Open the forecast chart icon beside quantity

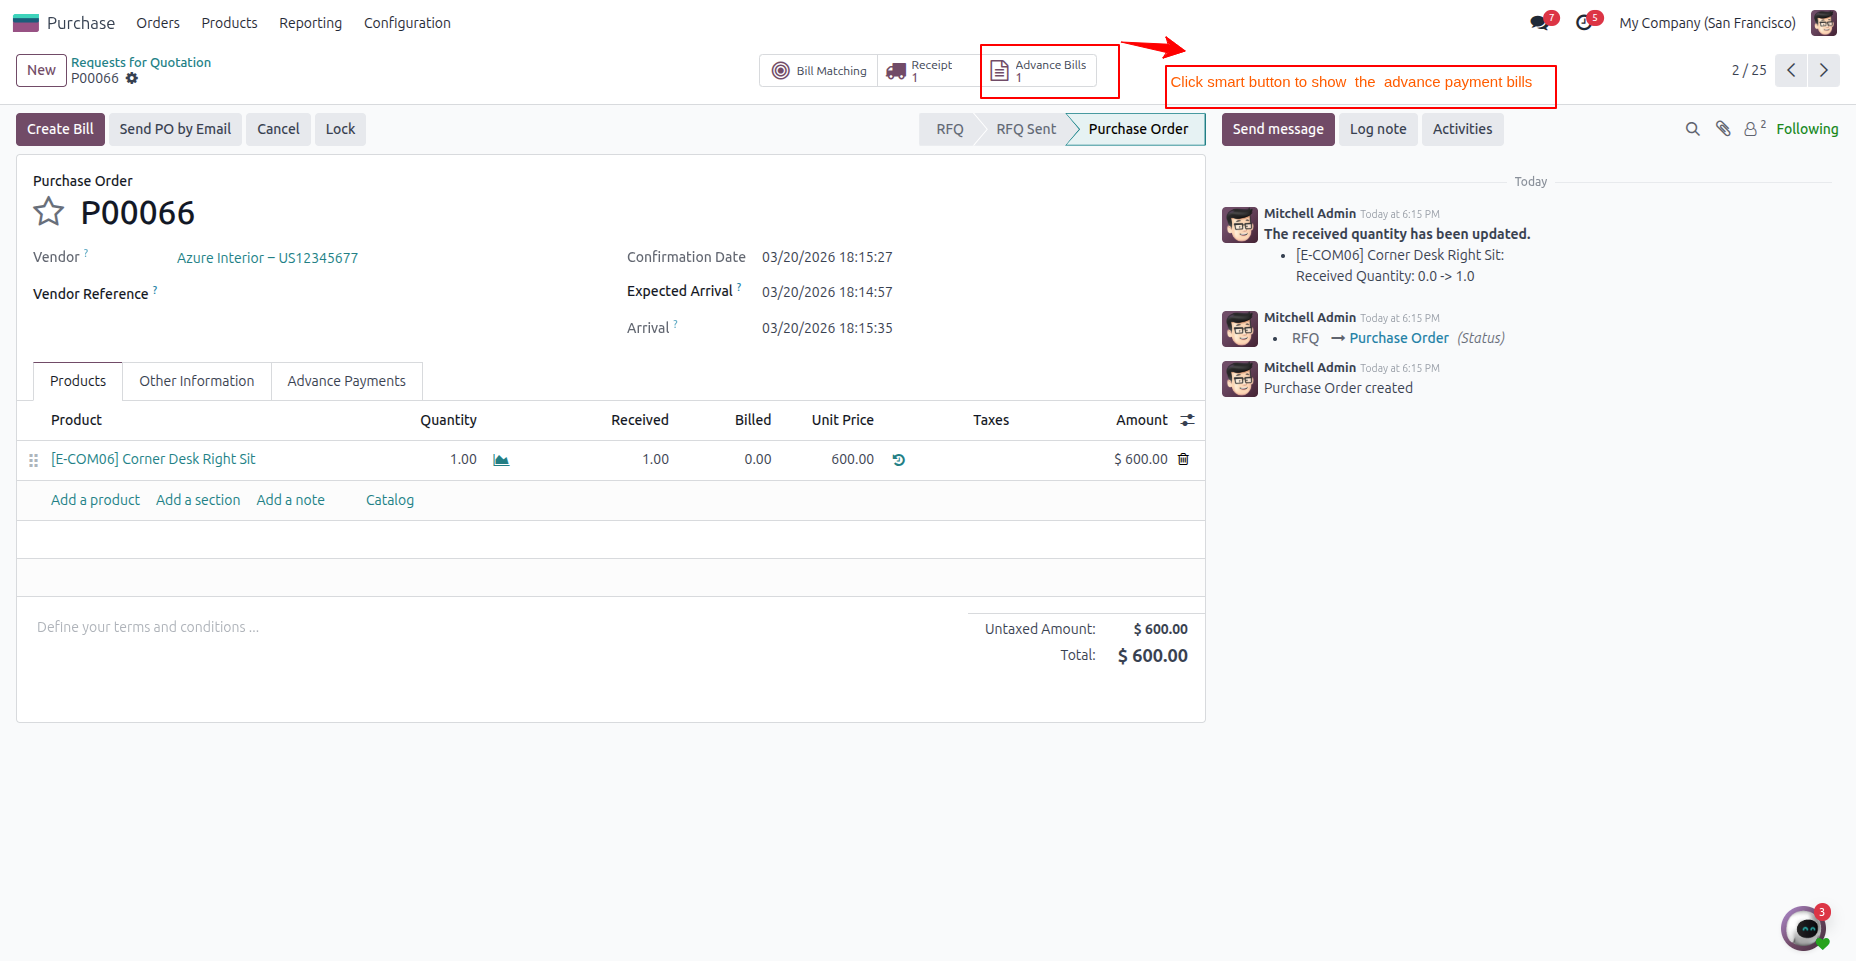click(501, 460)
